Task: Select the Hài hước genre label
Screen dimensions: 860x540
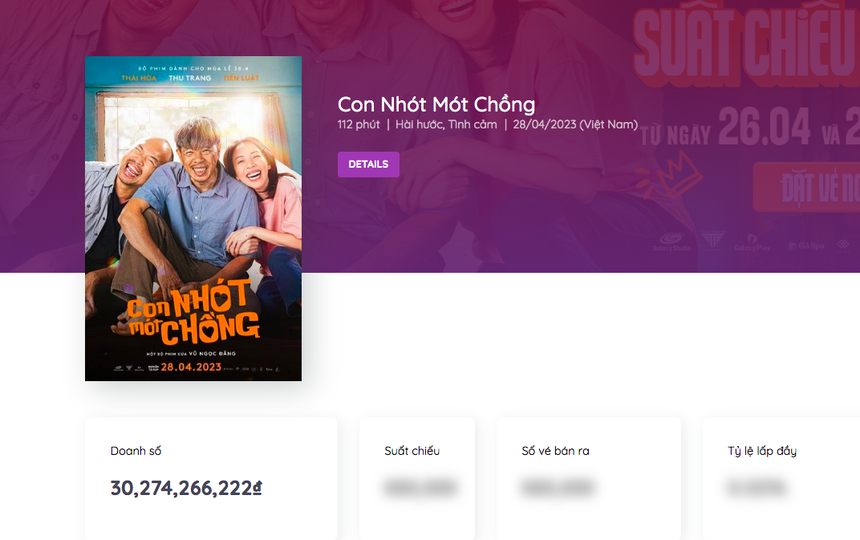Action: (419, 125)
